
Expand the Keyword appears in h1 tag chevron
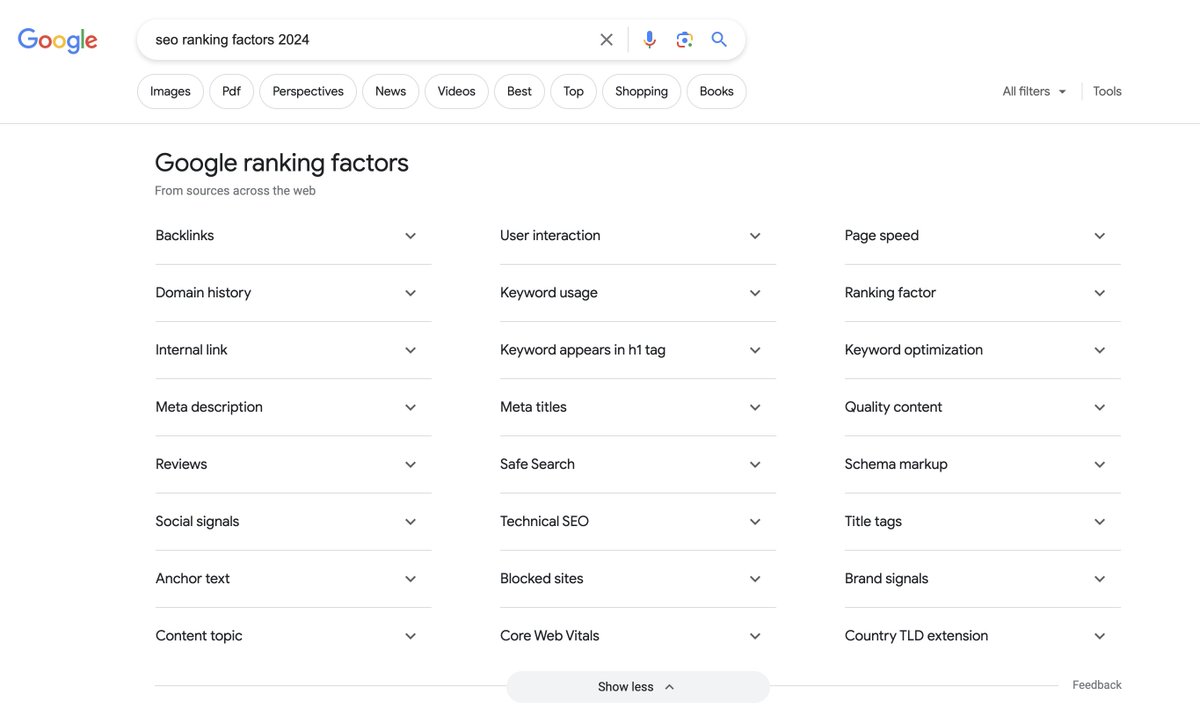click(x=755, y=350)
